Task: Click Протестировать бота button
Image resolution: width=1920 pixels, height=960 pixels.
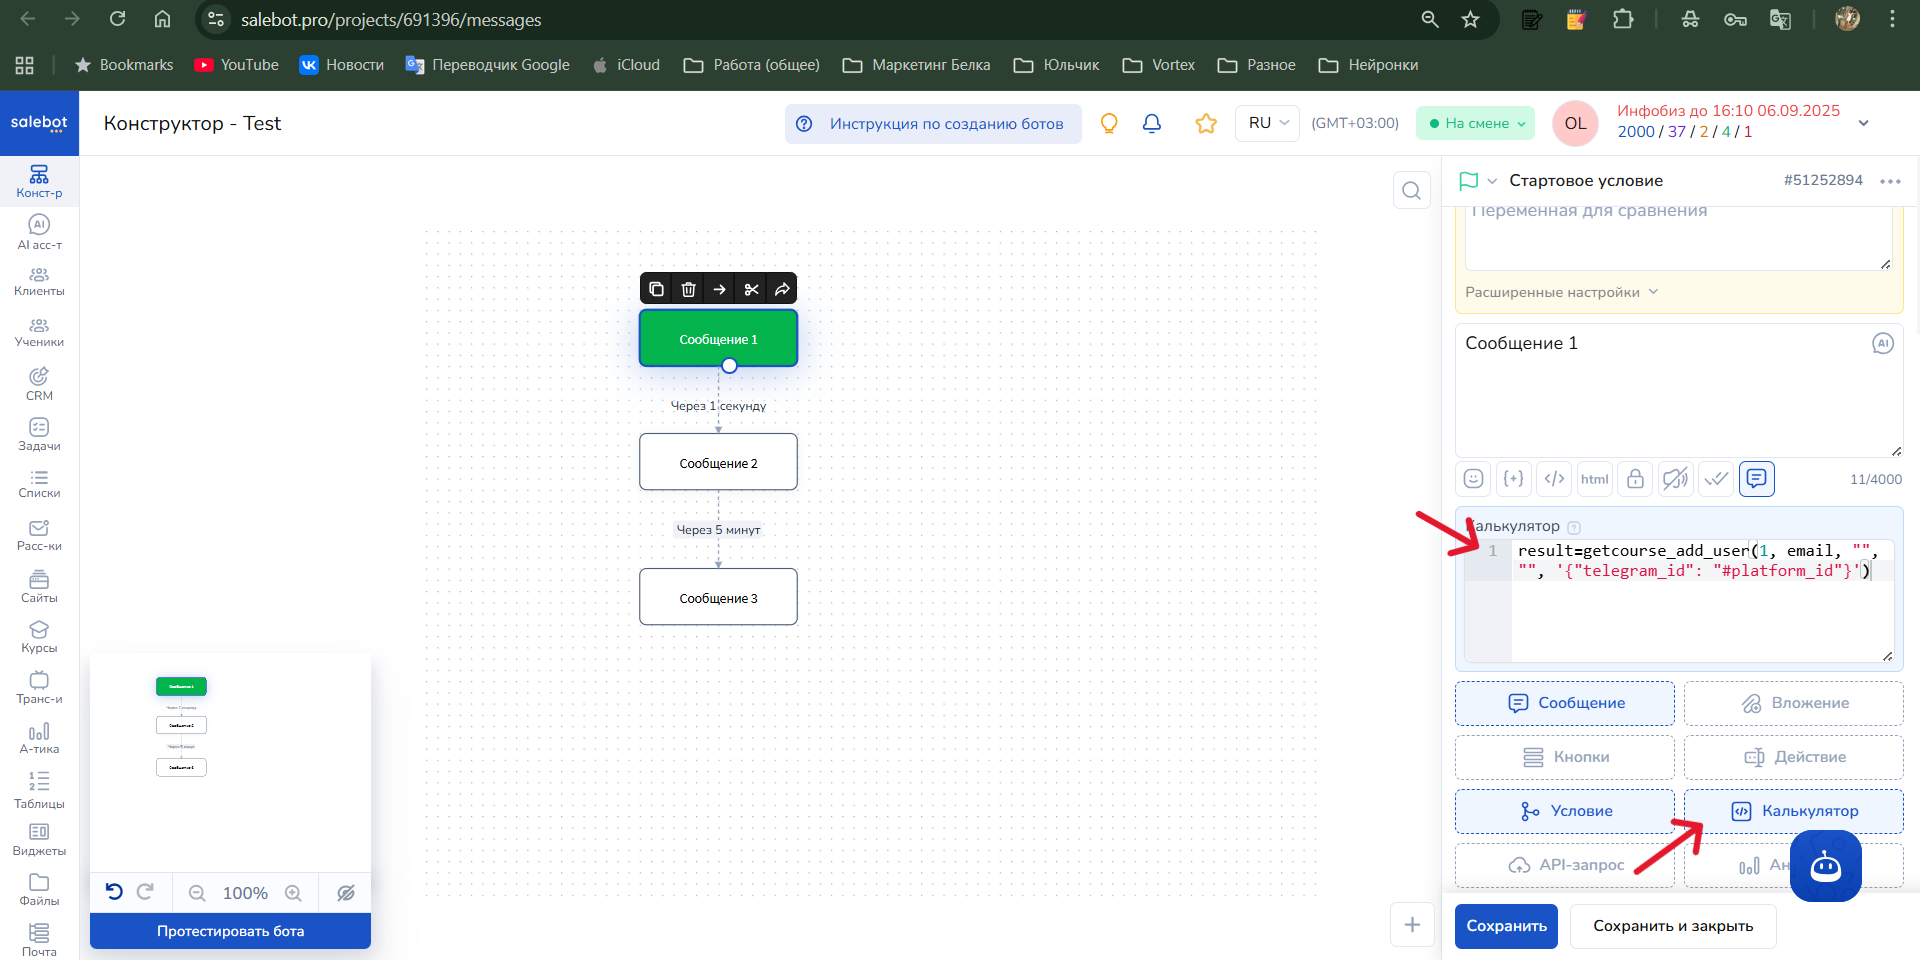Action: coord(230,931)
